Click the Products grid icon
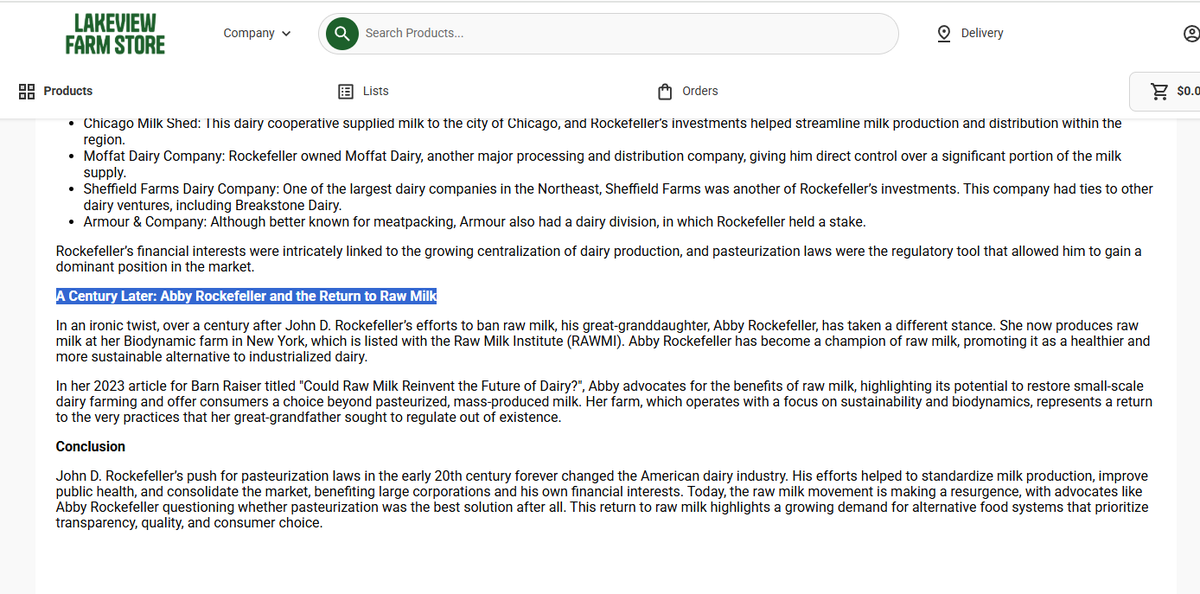 click(28, 91)
